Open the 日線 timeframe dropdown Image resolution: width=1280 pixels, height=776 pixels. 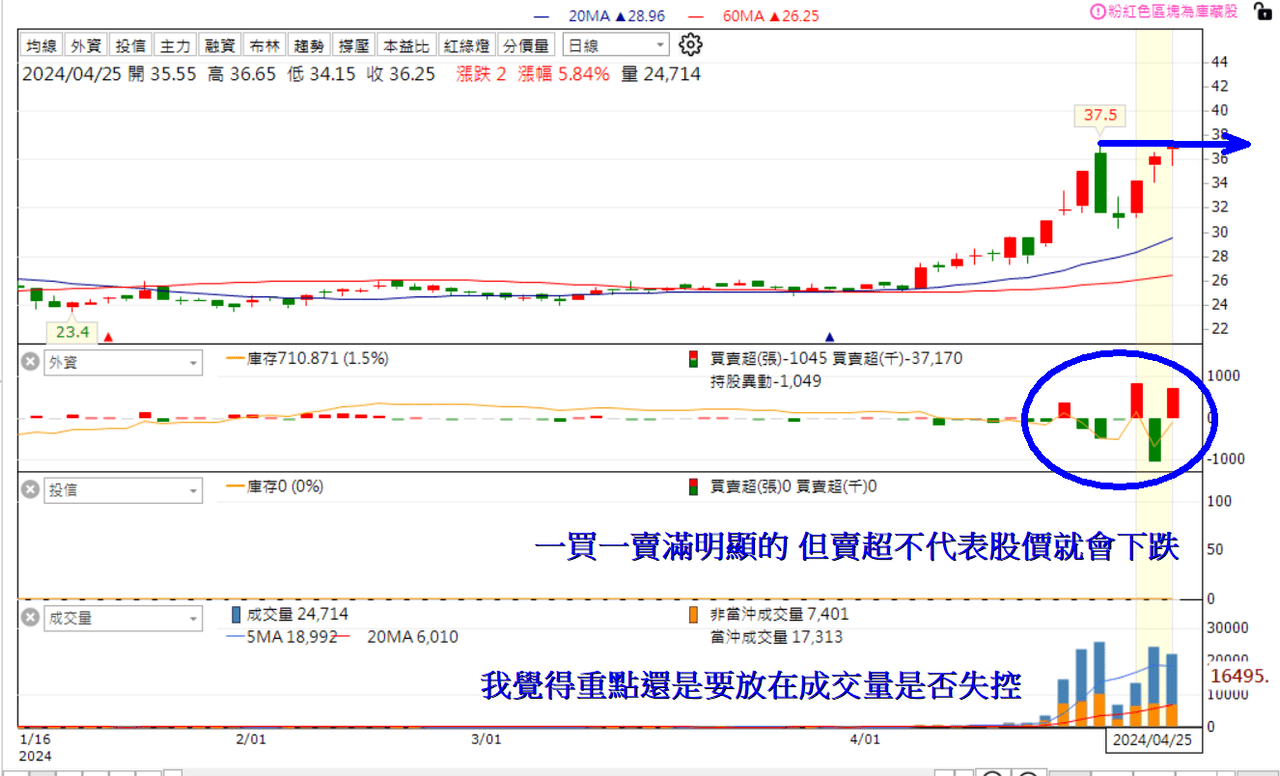(x=616, y=45)
